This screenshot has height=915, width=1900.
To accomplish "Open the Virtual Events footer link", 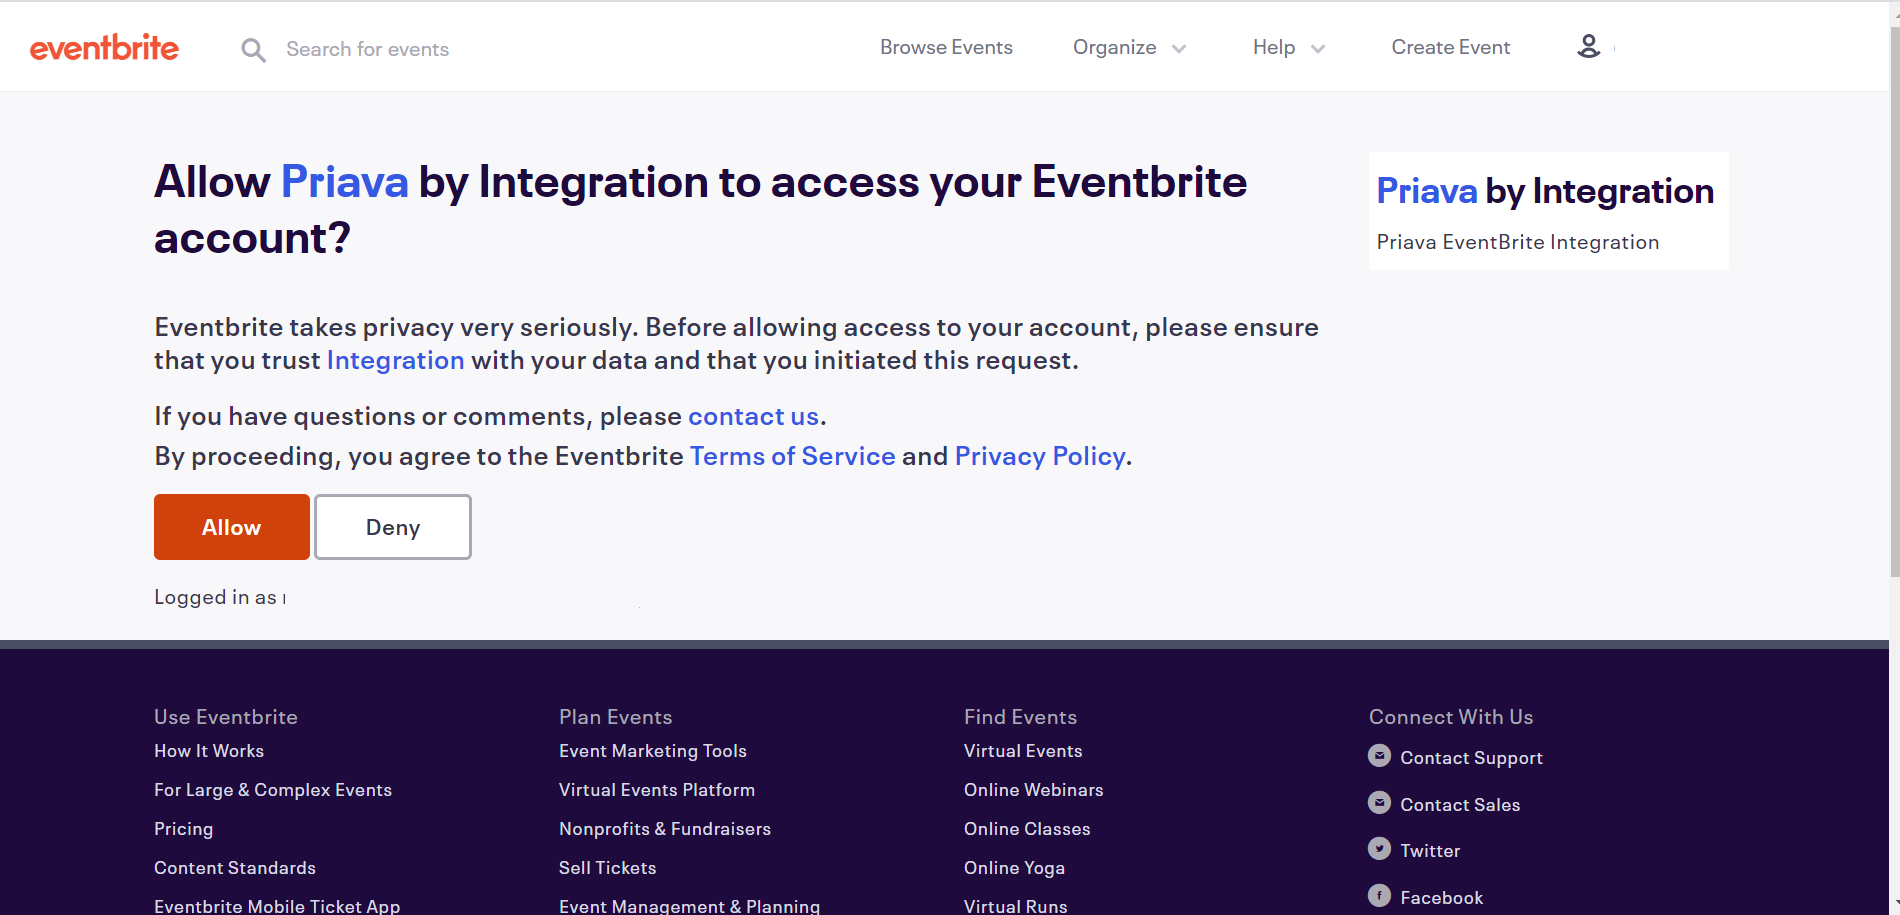I will pyautogui.click(x=1023, y=751).
